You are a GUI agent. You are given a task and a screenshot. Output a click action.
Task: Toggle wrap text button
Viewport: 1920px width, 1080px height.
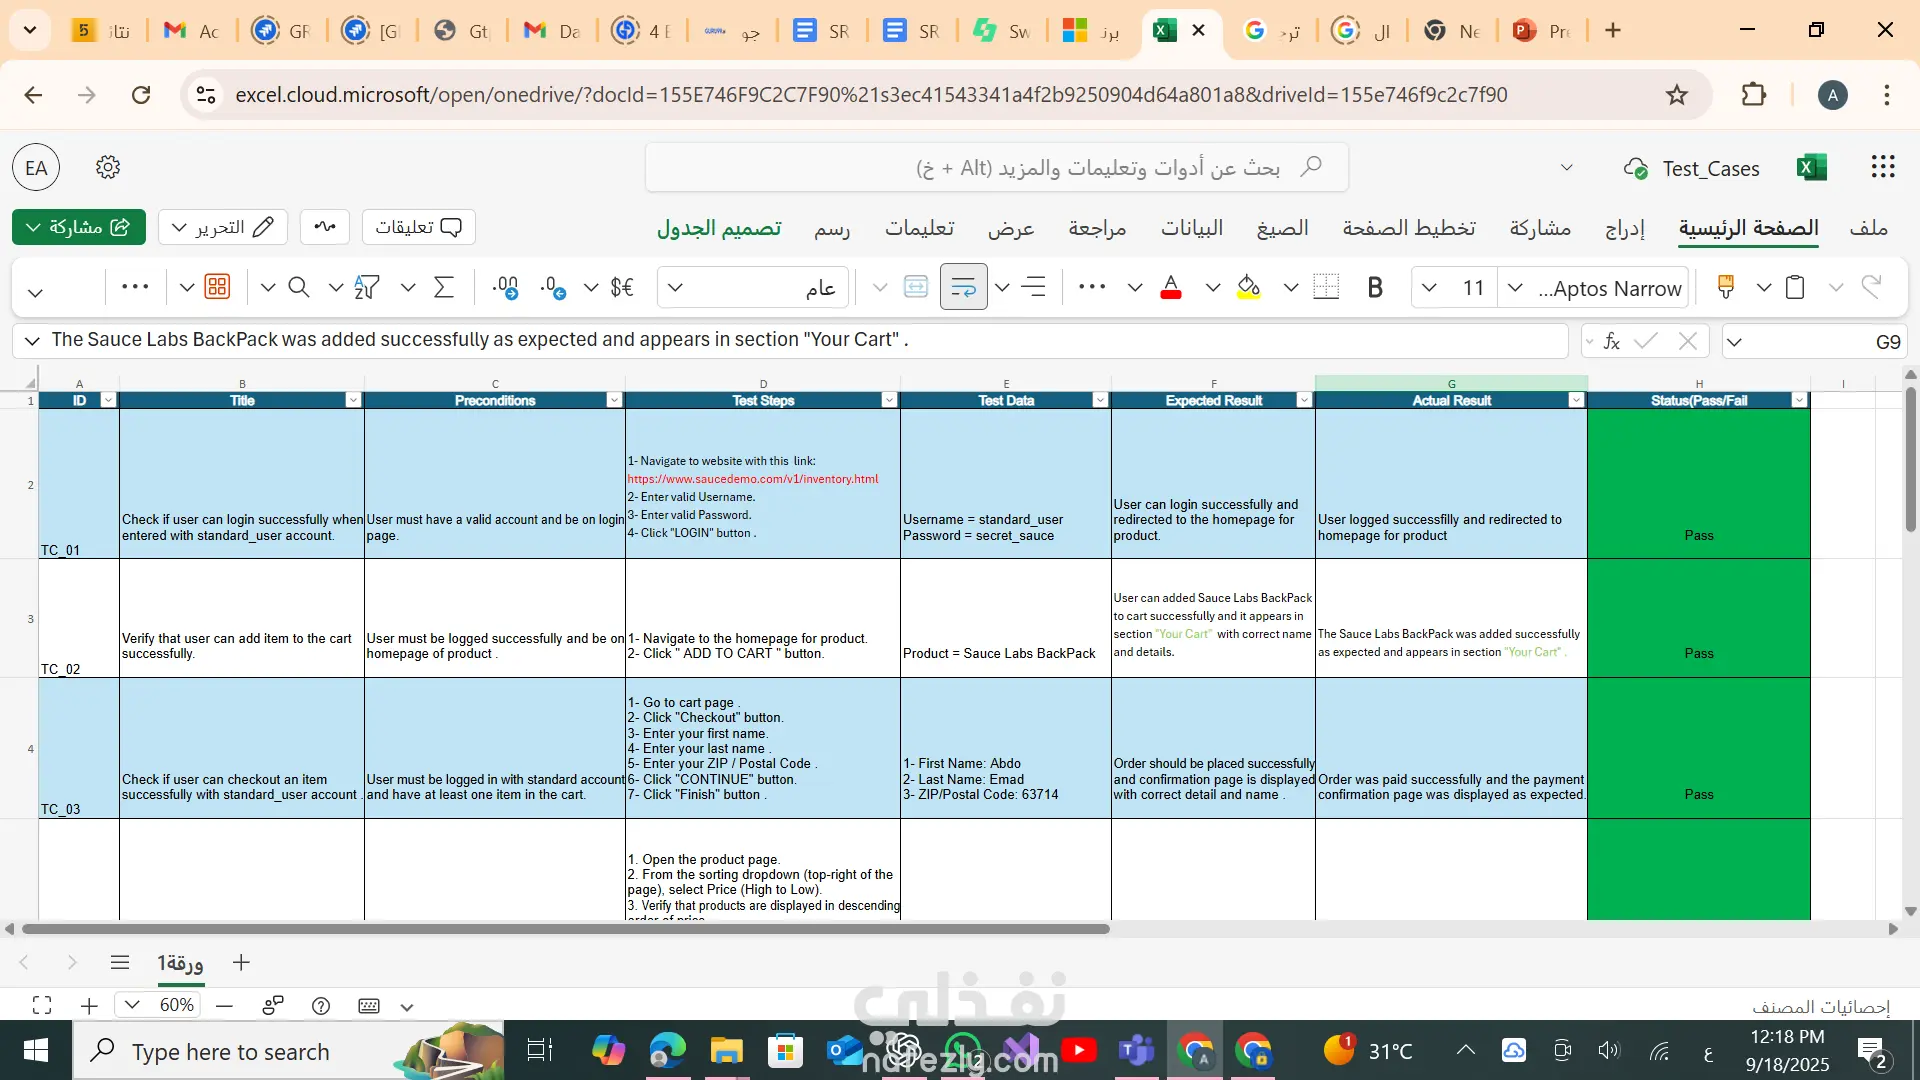963,288
